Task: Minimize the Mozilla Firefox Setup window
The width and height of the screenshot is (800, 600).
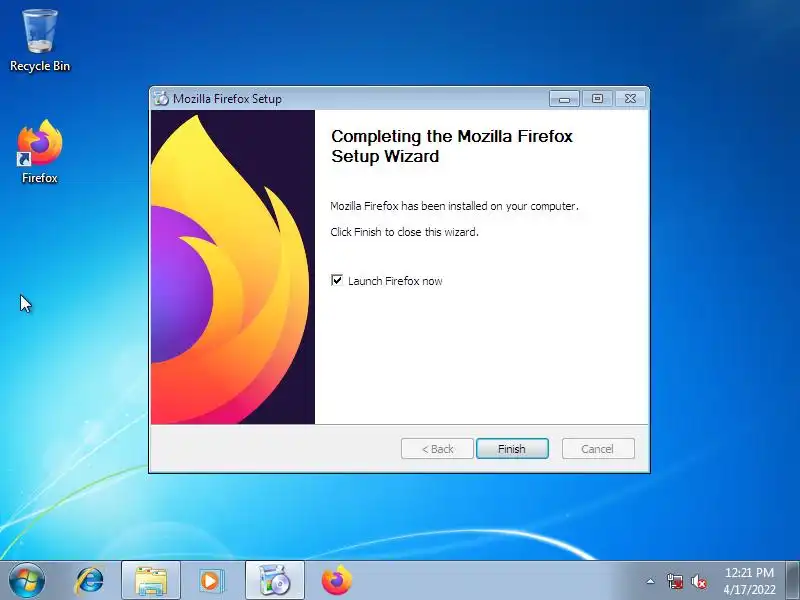Action: 564,98
